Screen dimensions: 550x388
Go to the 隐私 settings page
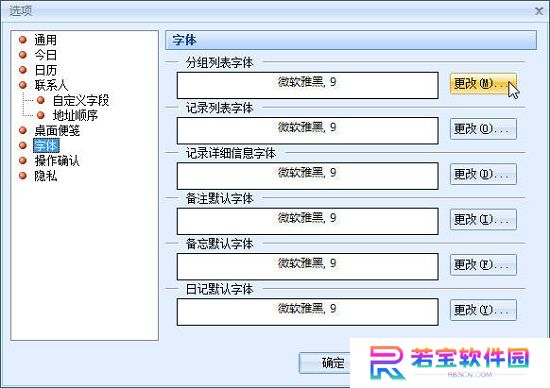[x=46, y=176]
